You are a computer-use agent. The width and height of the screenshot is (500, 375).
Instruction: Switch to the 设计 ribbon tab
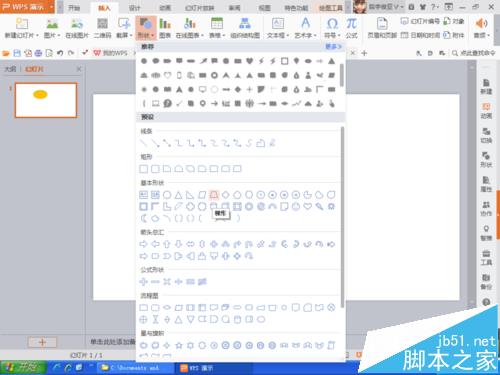[135, 7]
